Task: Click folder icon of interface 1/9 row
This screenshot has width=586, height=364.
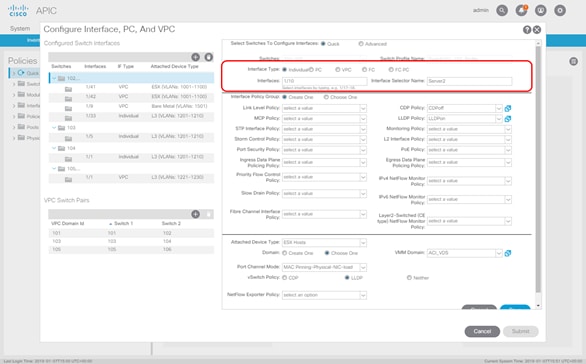Action: tap(68, 108)
